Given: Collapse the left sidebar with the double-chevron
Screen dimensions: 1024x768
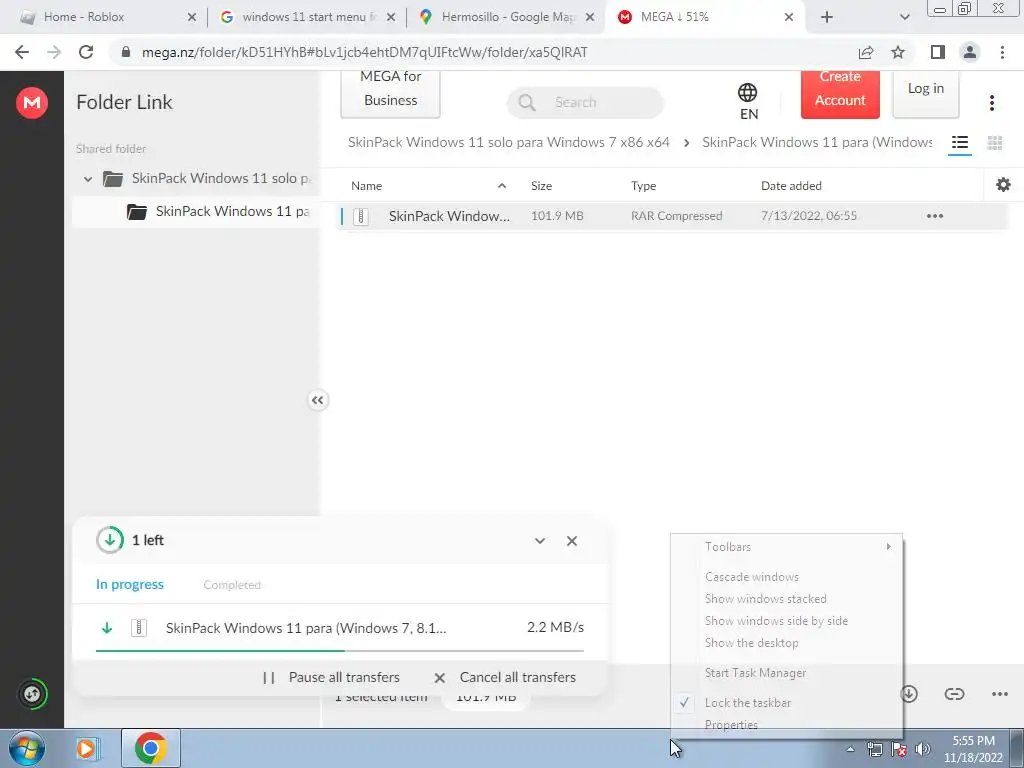Looking at the screenshot, I should point(317,400).
